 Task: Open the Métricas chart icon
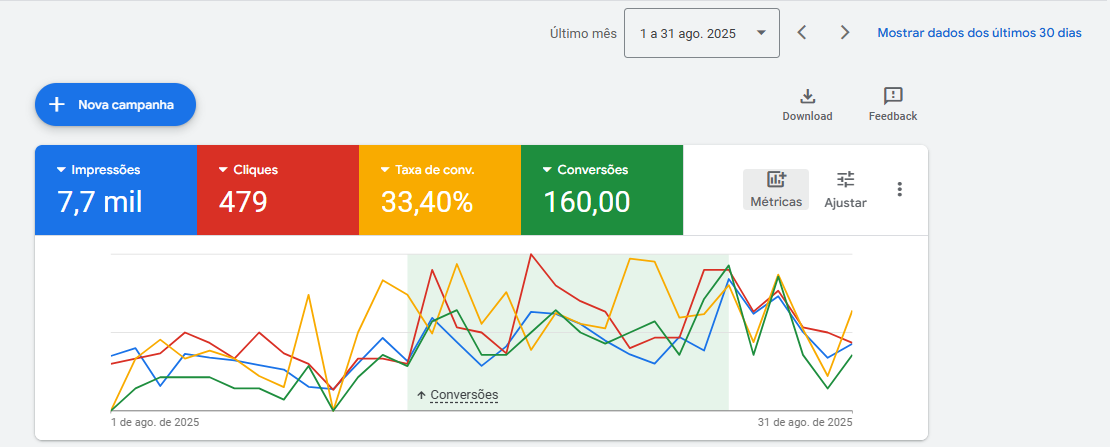click(x=776, y=180)
